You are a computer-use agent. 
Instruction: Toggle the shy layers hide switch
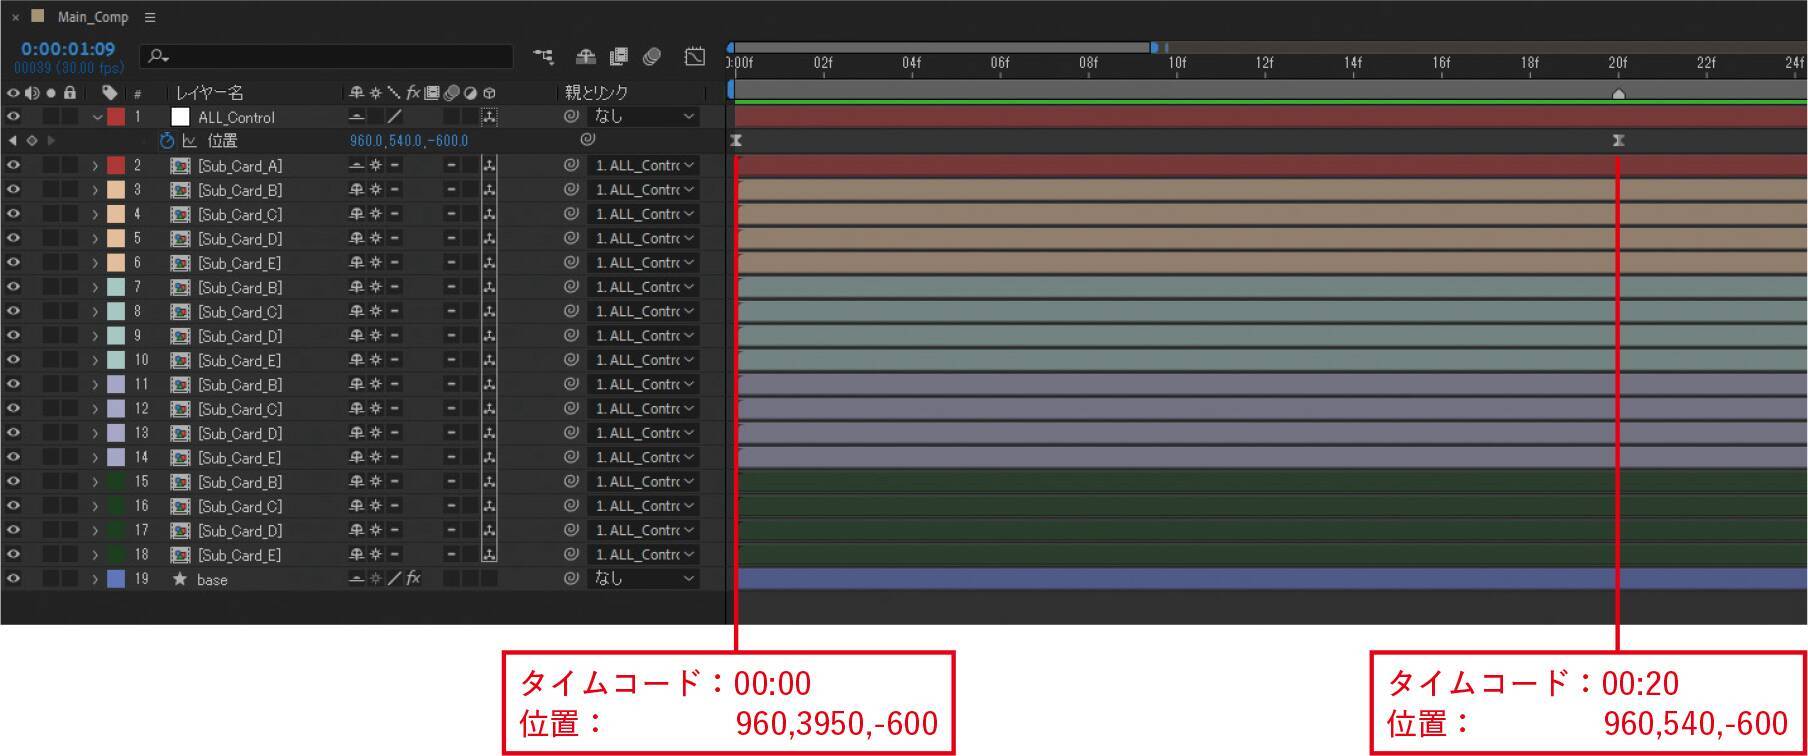point(586,57)
